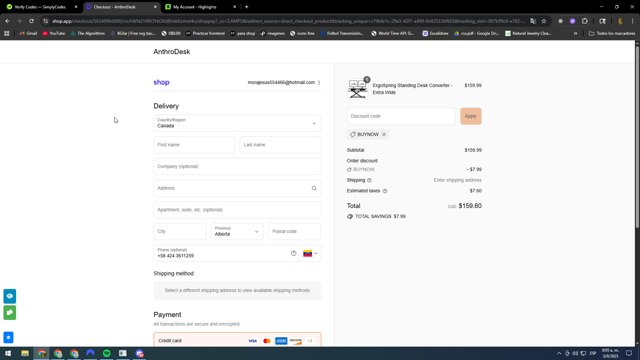Image resolution: width=640 pixels, height=360 pixels.
Task: Expand the system tray hidden icons arrow
Action: [x=559, y=353]
